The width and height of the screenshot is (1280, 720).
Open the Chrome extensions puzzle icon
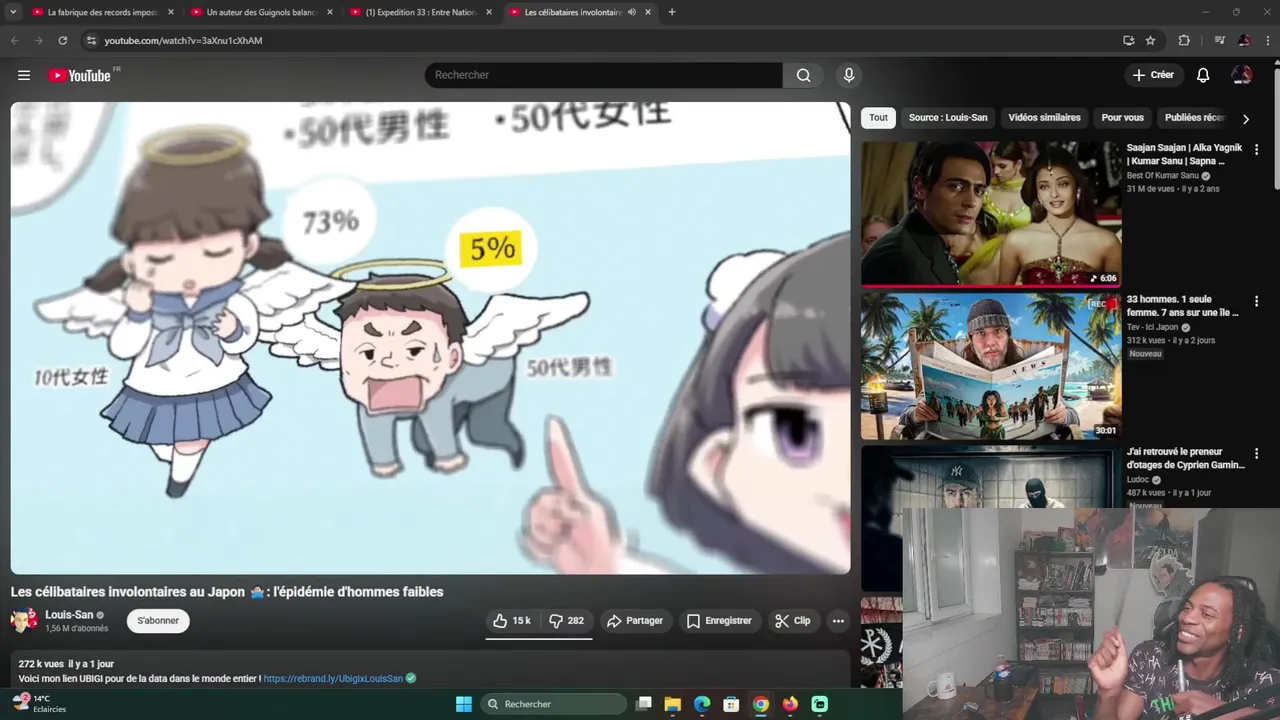[1184, 40]
